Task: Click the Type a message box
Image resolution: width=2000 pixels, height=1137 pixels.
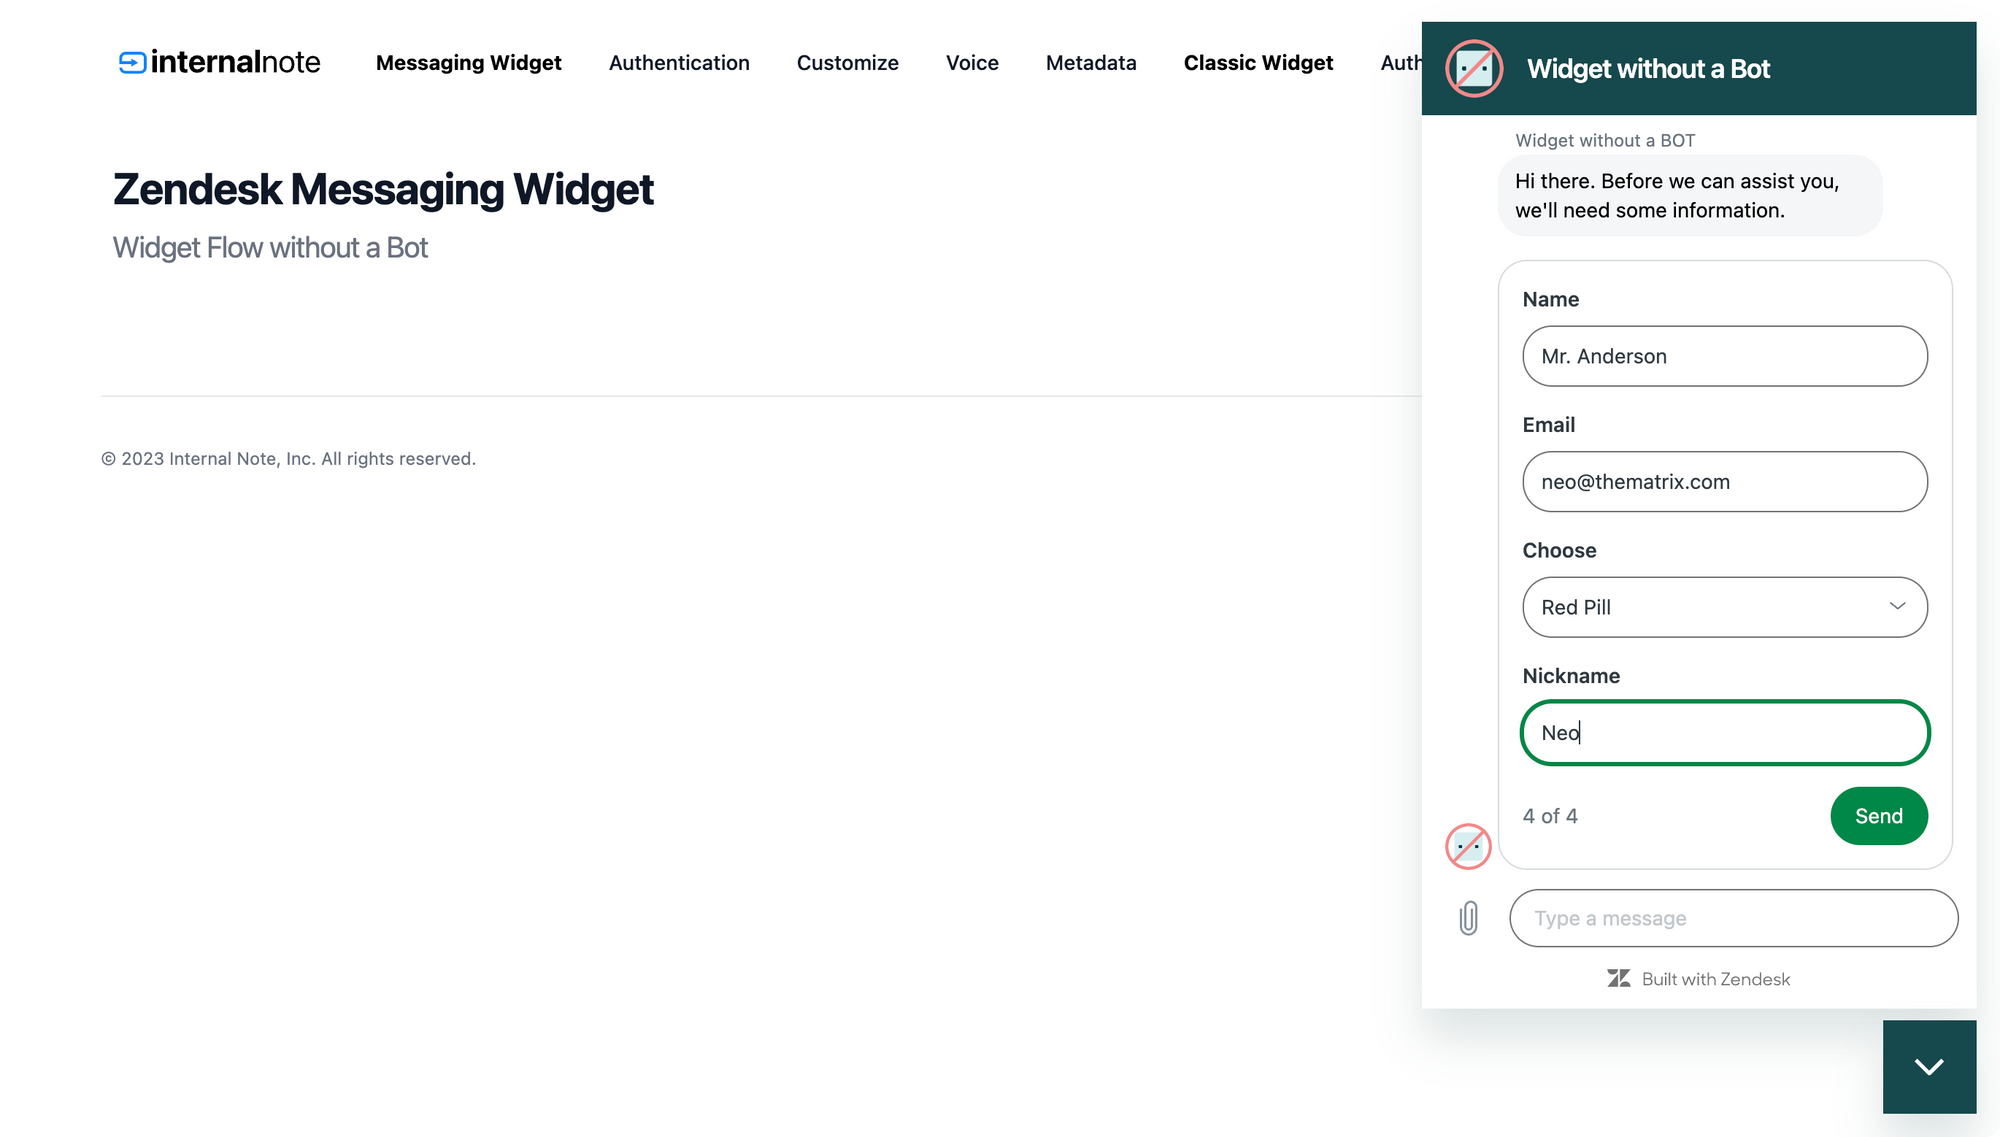Action: coord(1733,918)
